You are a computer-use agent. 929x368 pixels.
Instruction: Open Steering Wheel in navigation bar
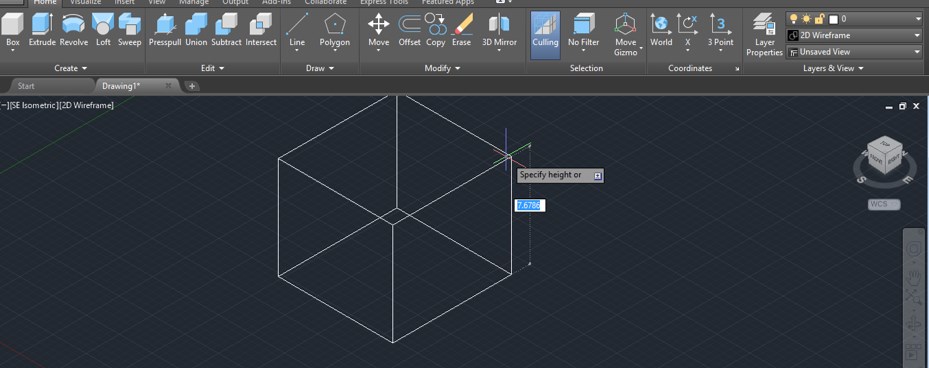pyautogui.click(x=913, y=248)
